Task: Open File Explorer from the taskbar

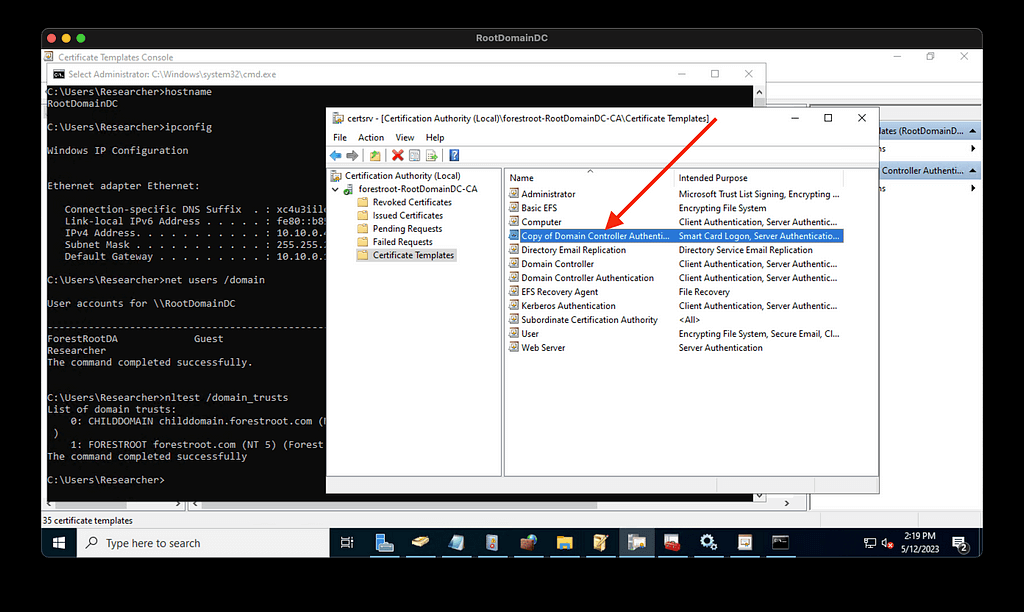Action: [564, 543]
